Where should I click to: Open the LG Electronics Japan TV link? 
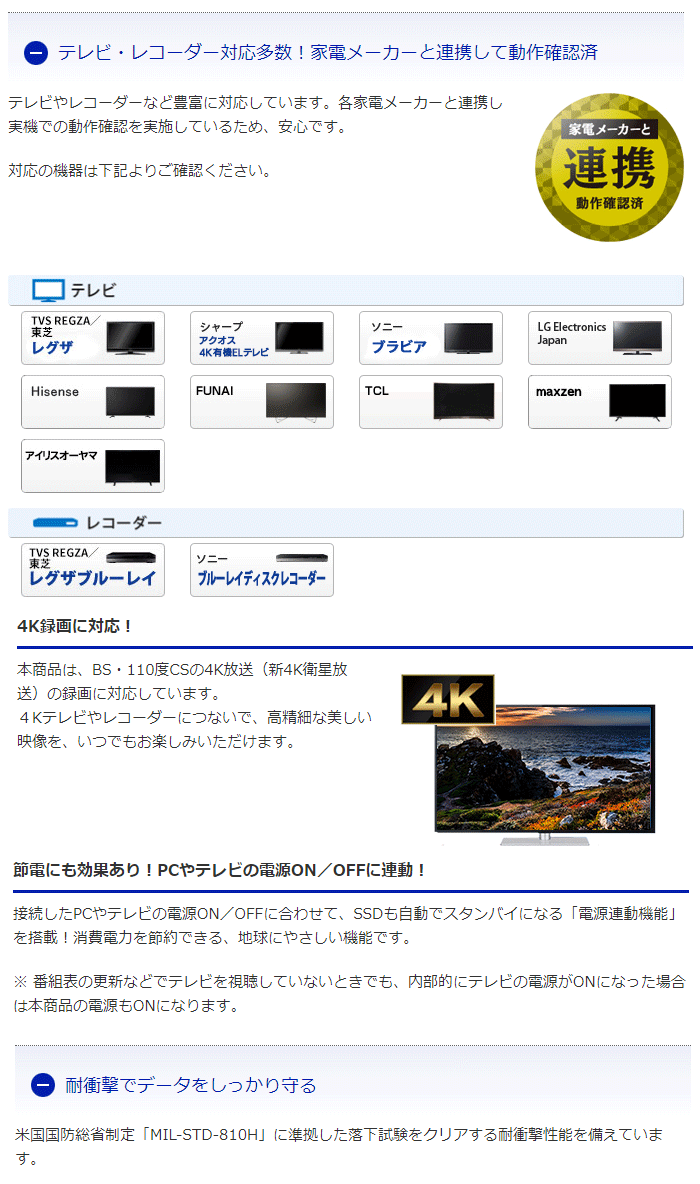pyautogui.click(x=600, y=338)
